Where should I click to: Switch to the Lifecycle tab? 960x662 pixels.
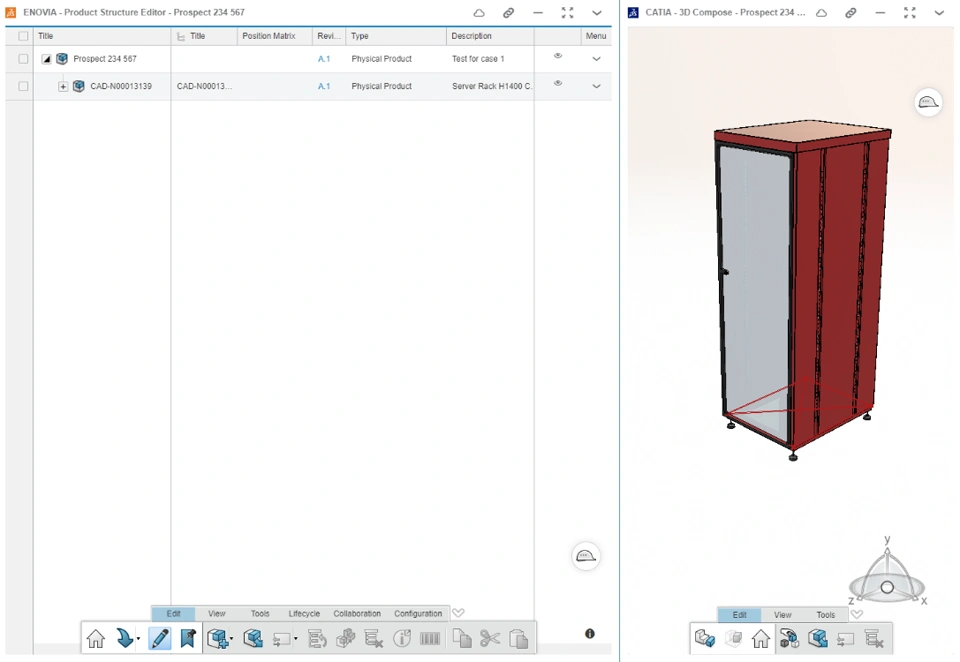point(304,614)
